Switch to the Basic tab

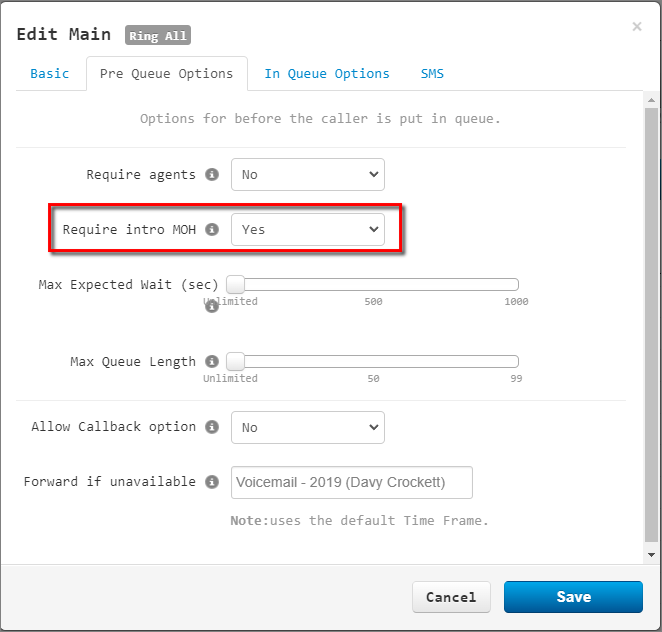(50, 73)
